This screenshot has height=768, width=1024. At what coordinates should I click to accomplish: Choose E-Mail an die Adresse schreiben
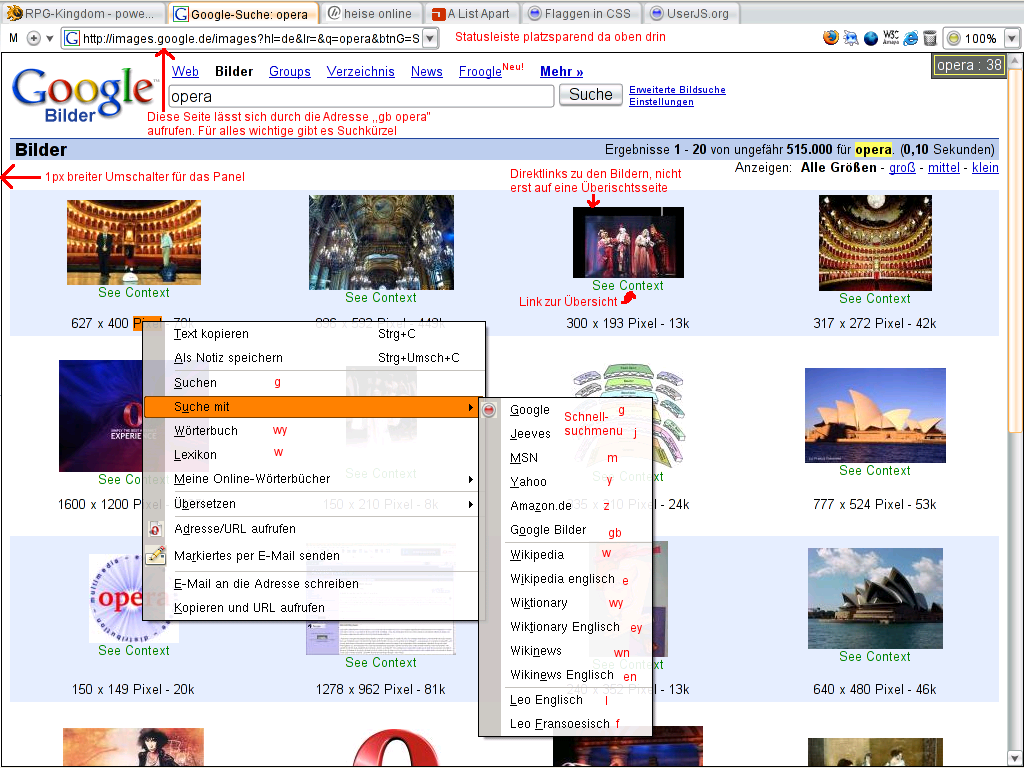click(314, 584)
